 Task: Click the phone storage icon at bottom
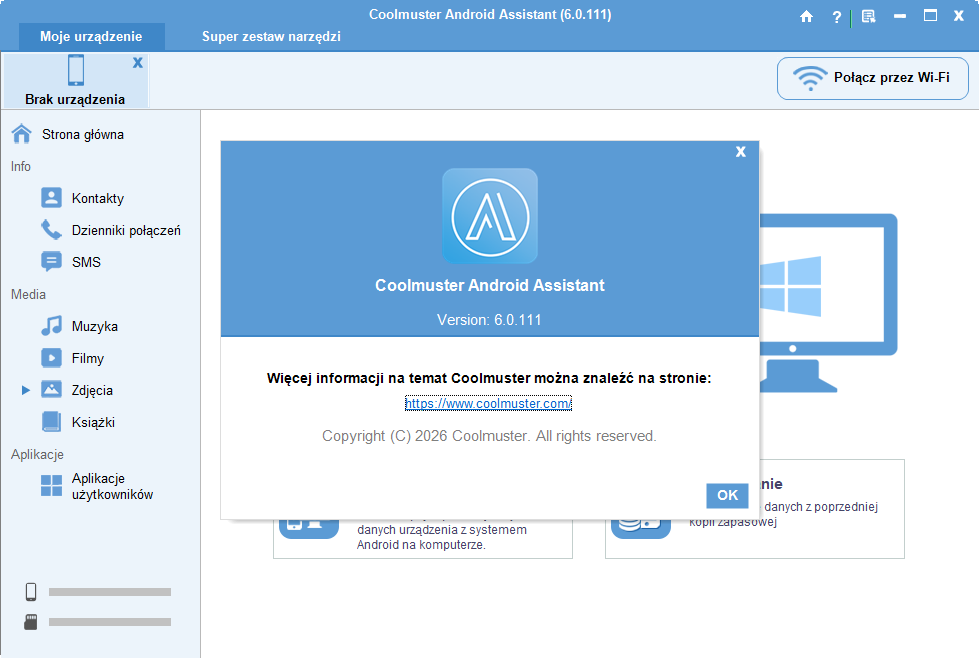tap(31, 592)
